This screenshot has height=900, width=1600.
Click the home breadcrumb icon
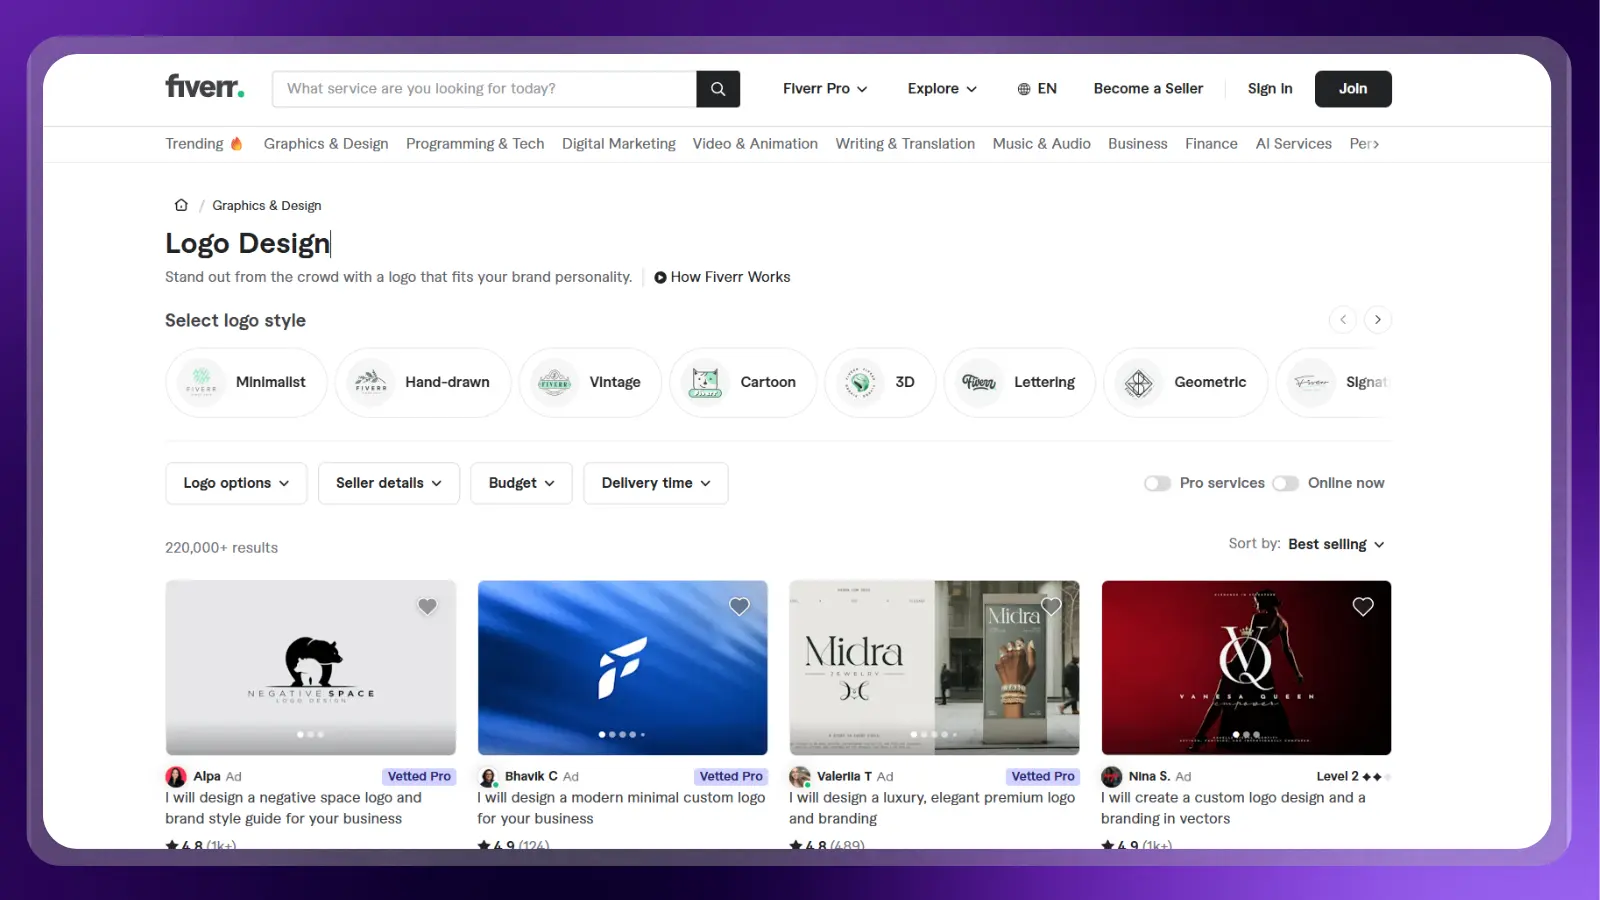(x=181, y=205)
